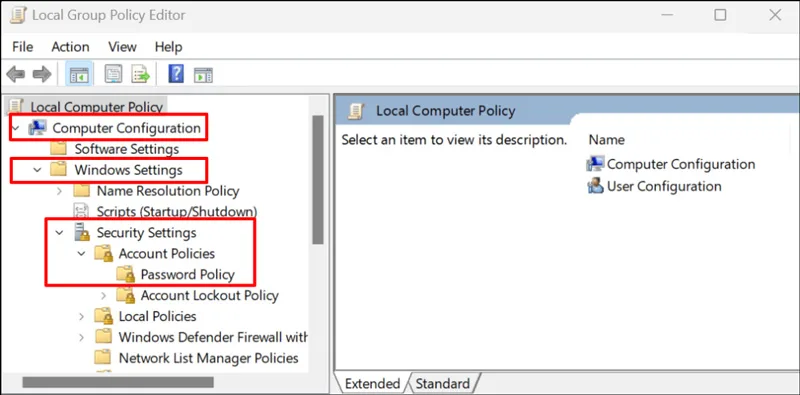Expand the Local Policies tree node
This screenshot has width=800, height=395.
[x=81, y=316]
